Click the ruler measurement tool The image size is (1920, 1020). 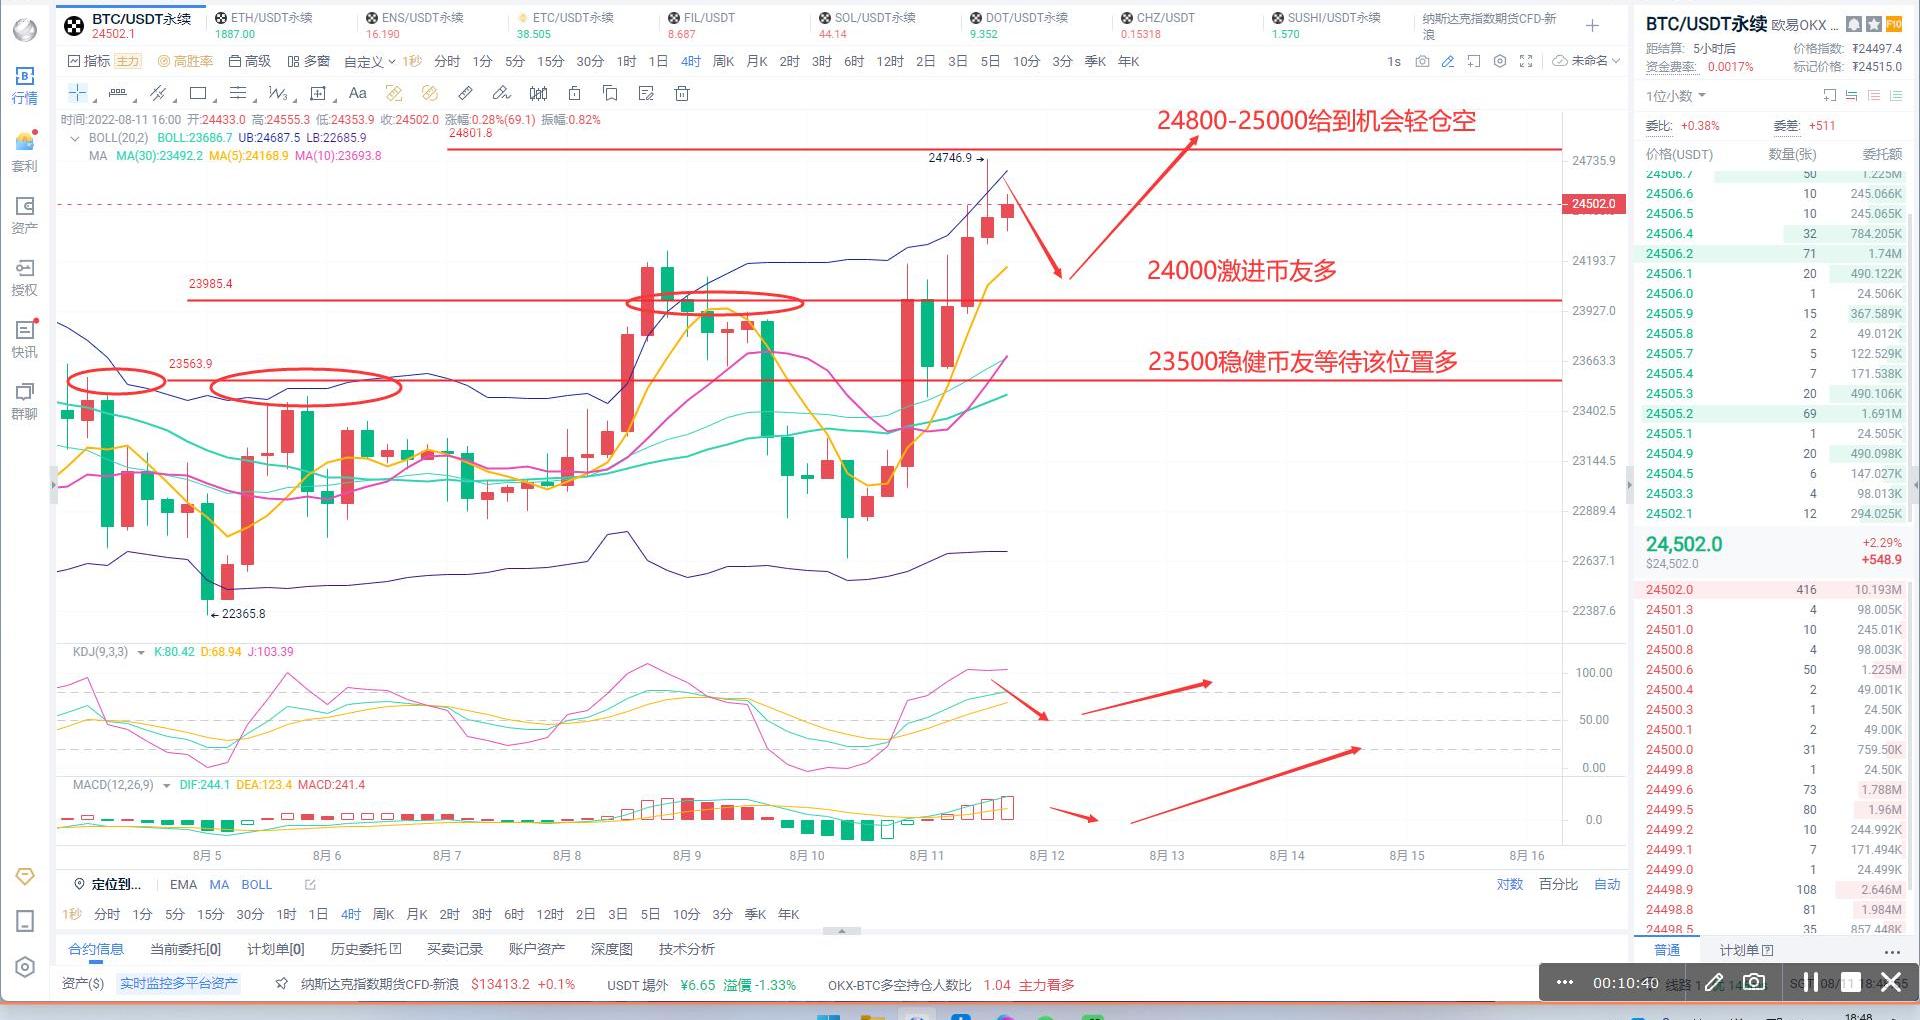click(x=465, y=94)
